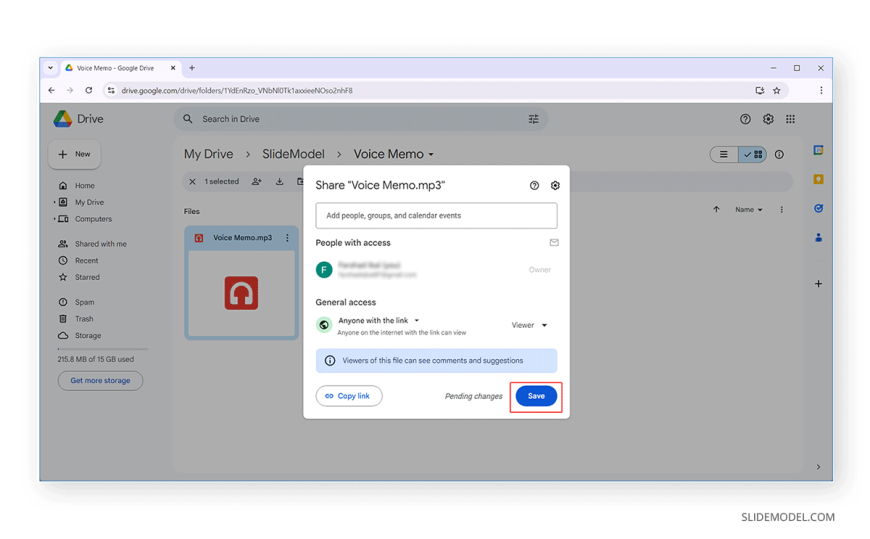This screenshot has height=539, width=870.
Task: Open the Anyone with the link dropdown
Action: (x=378, y=320)
